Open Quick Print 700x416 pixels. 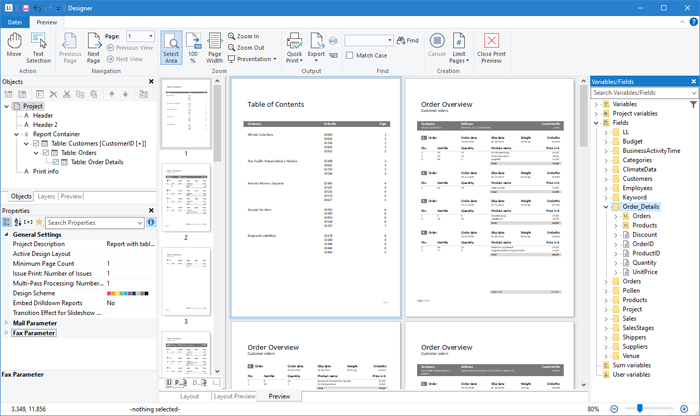294,48
